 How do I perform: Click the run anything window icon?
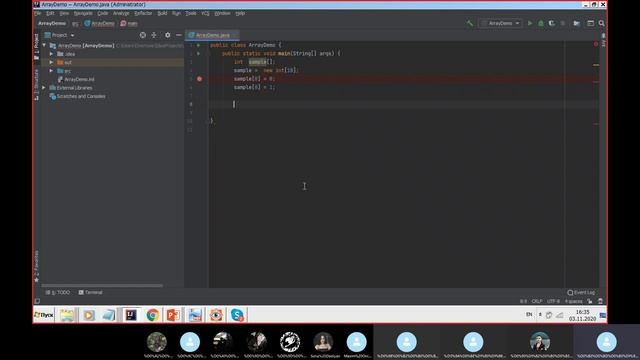coord(591,23)
